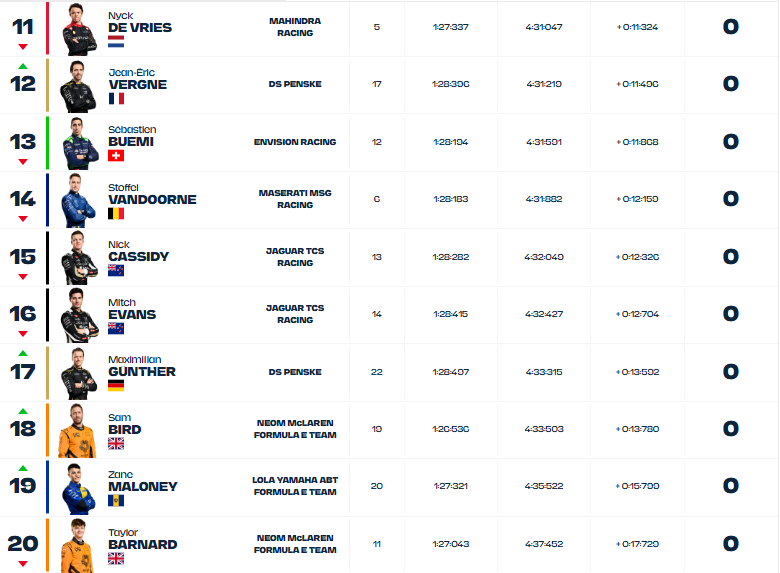Open Sam Bird driver photo
780x573 pixels.
[x=78, y=431]
